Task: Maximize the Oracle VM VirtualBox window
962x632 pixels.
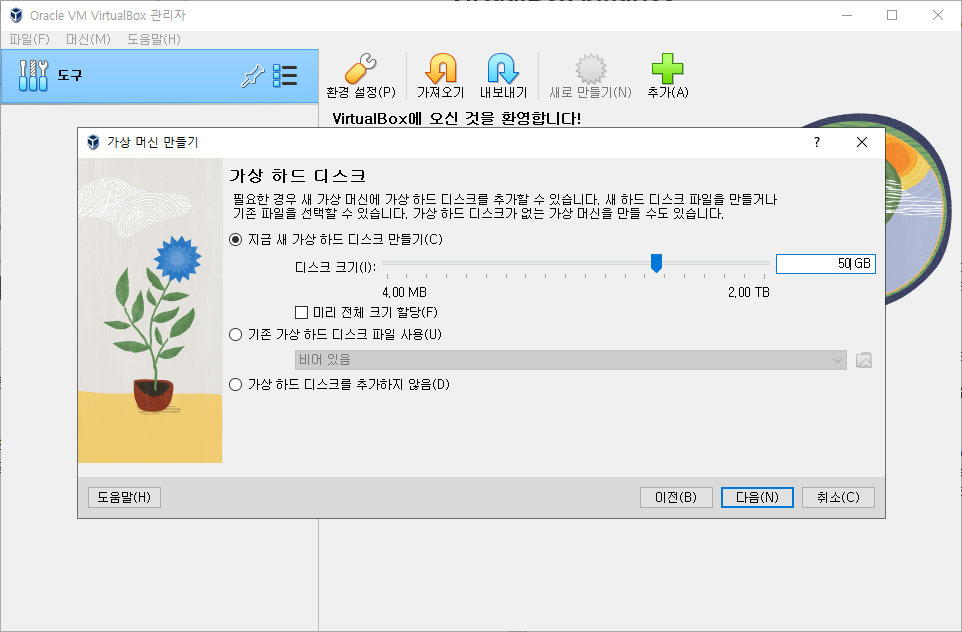Action: (x=892, y=15)
